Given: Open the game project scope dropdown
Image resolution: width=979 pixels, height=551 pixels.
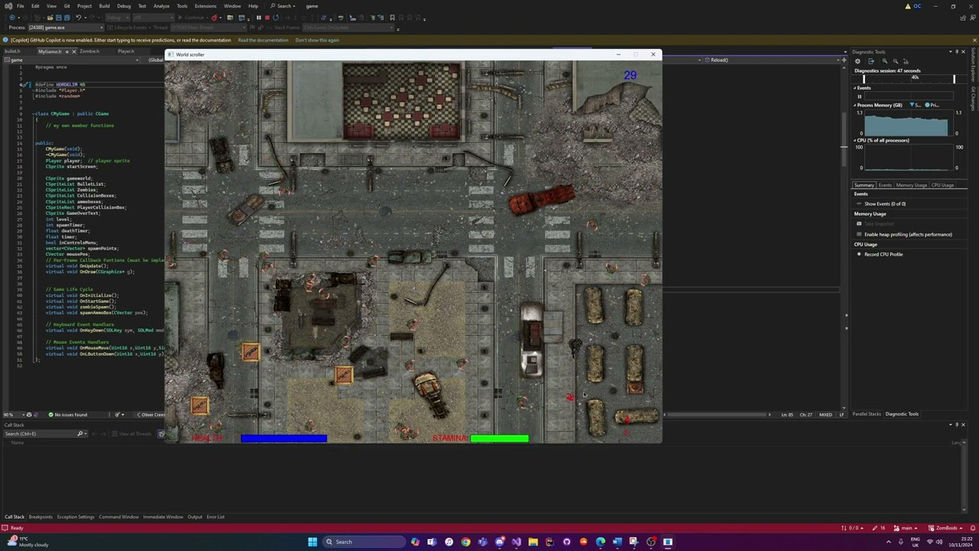Looking at the screenshot, I should 74,60.
